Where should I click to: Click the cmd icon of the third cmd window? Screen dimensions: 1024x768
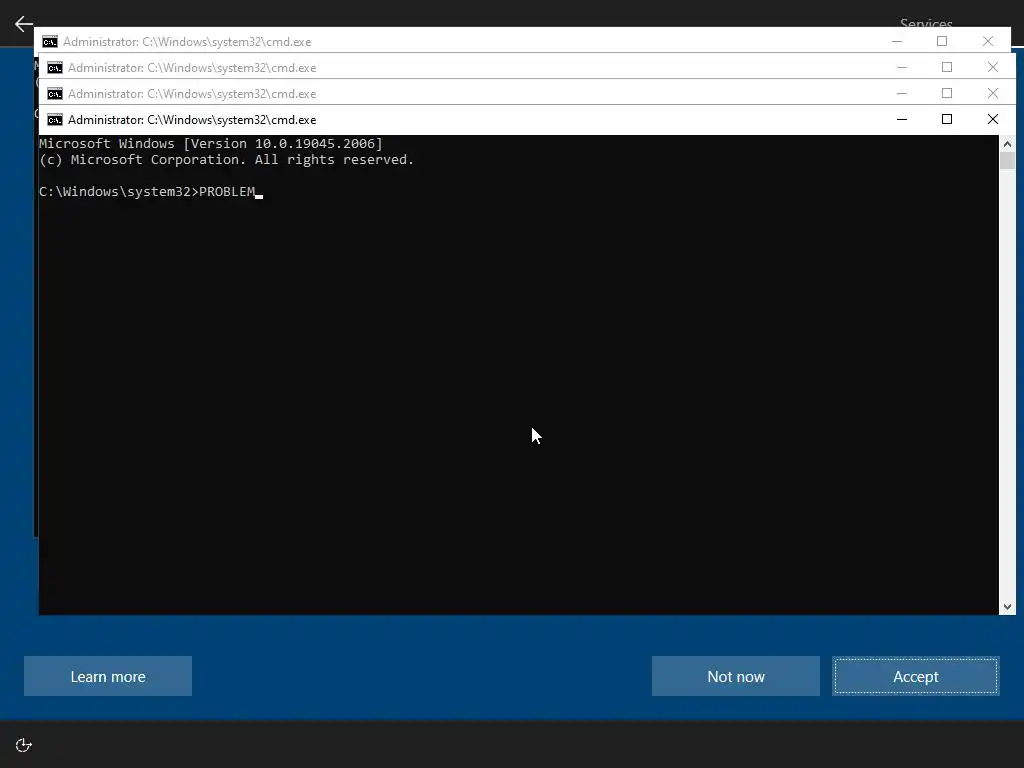pos(55,94)
